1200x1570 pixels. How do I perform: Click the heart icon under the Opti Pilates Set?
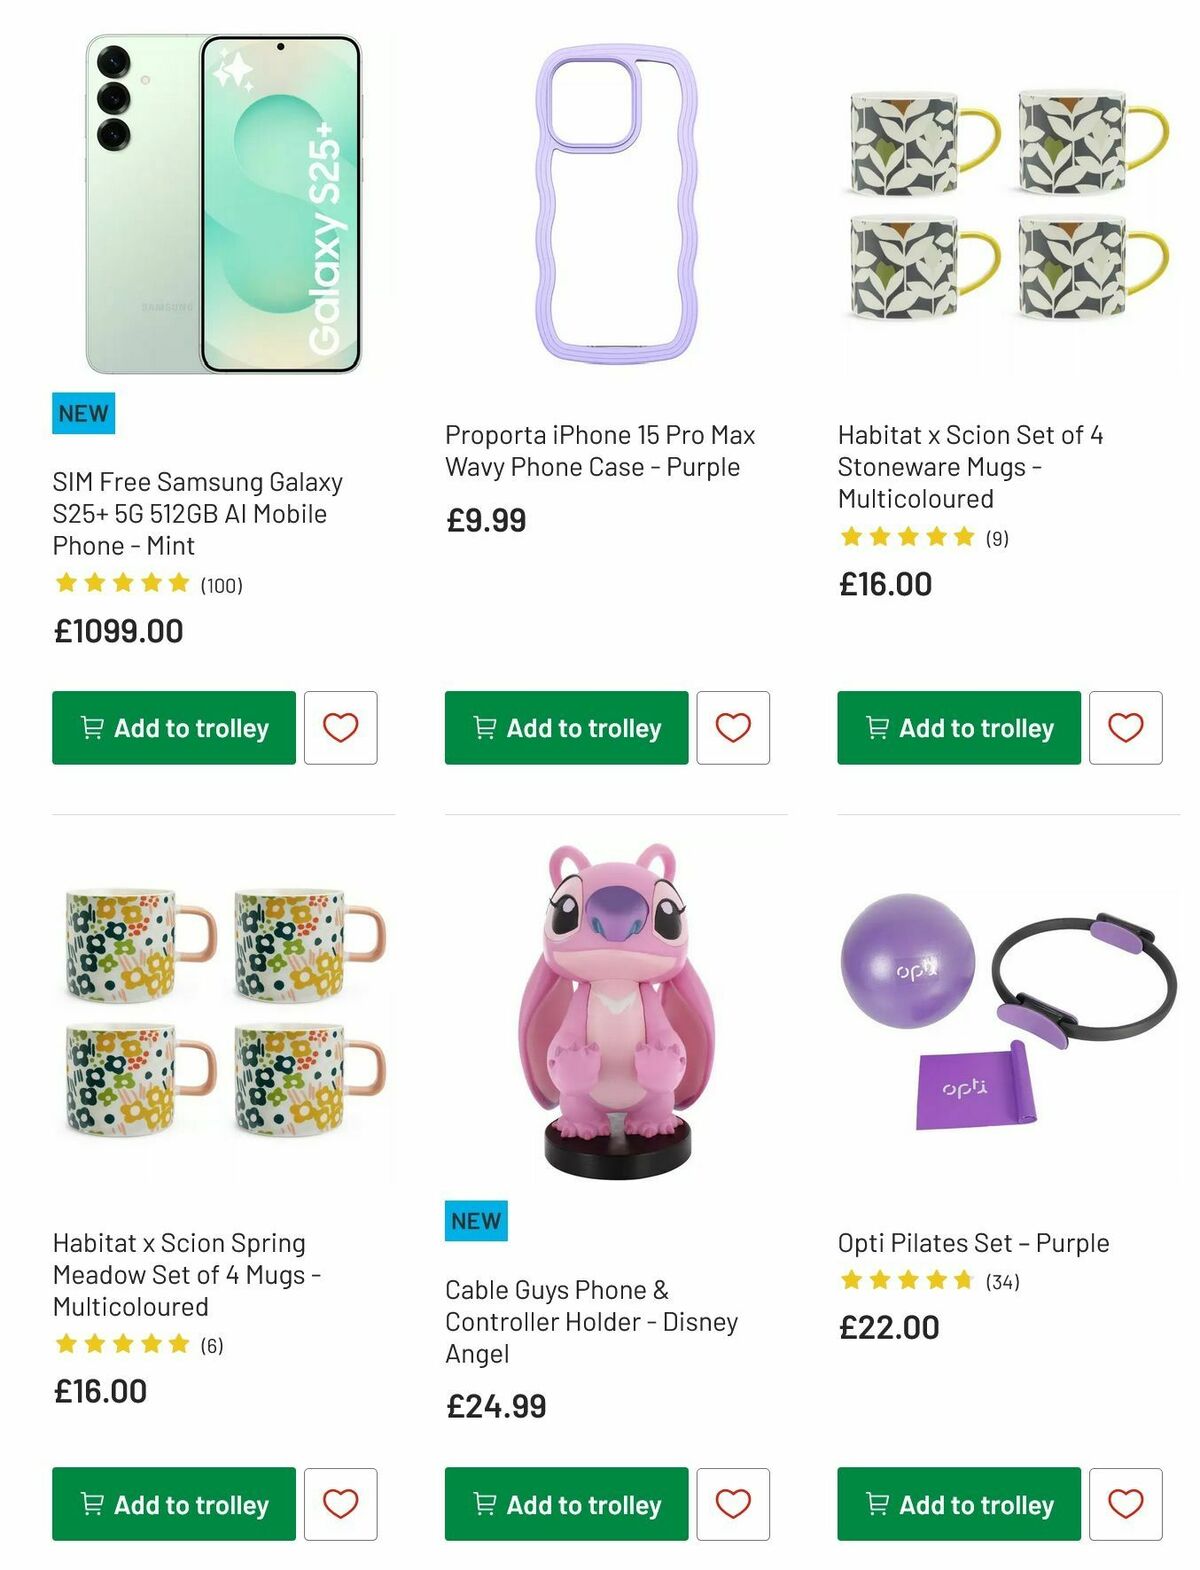pyautogui.click(x=1126, y=1503)
